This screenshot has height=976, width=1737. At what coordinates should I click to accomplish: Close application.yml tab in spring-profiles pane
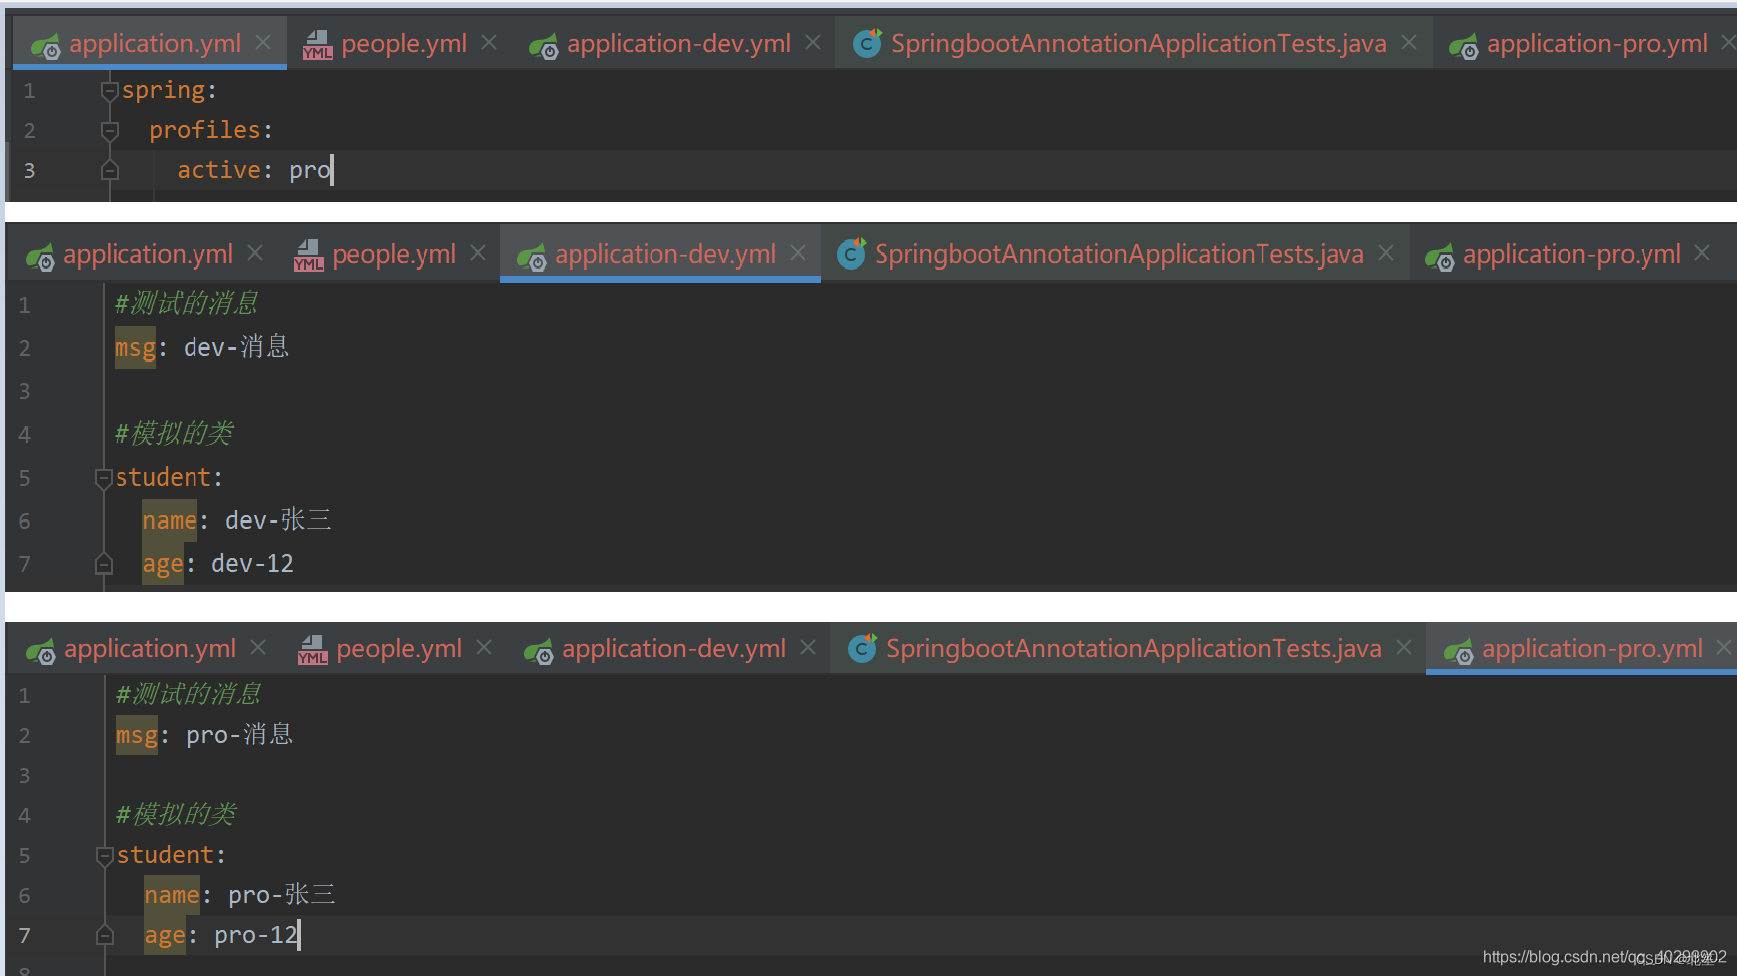tap(263, 43)
